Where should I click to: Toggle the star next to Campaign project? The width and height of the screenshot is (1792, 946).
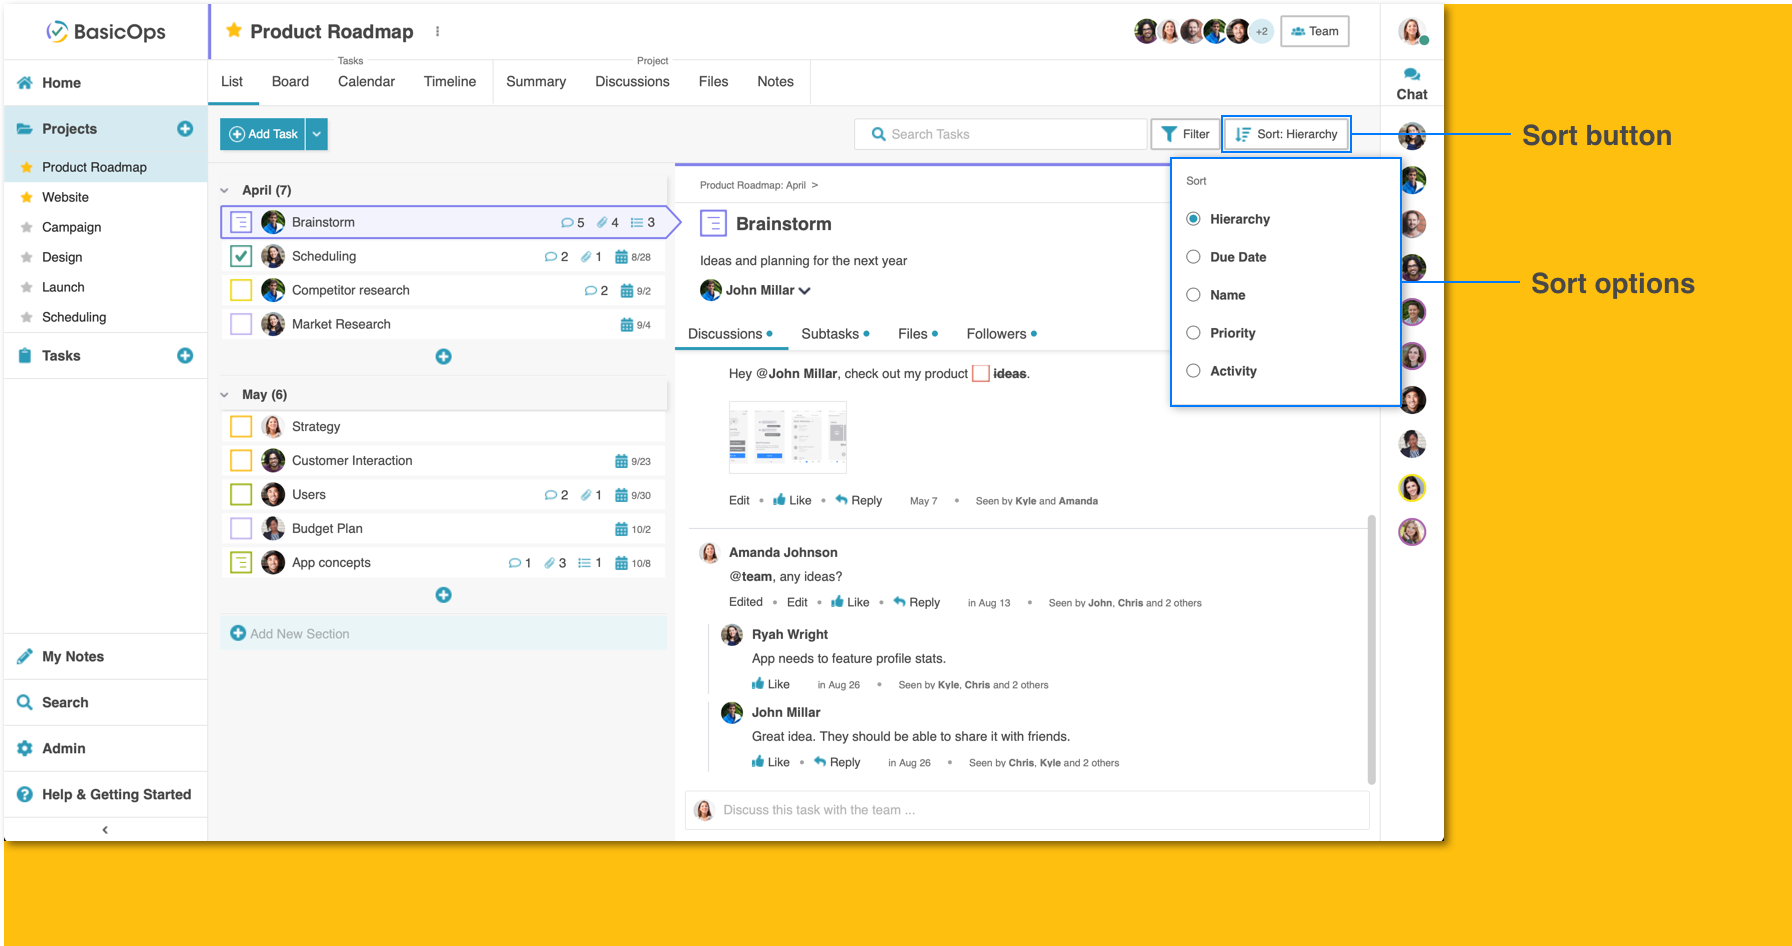[x=27, y=227]
